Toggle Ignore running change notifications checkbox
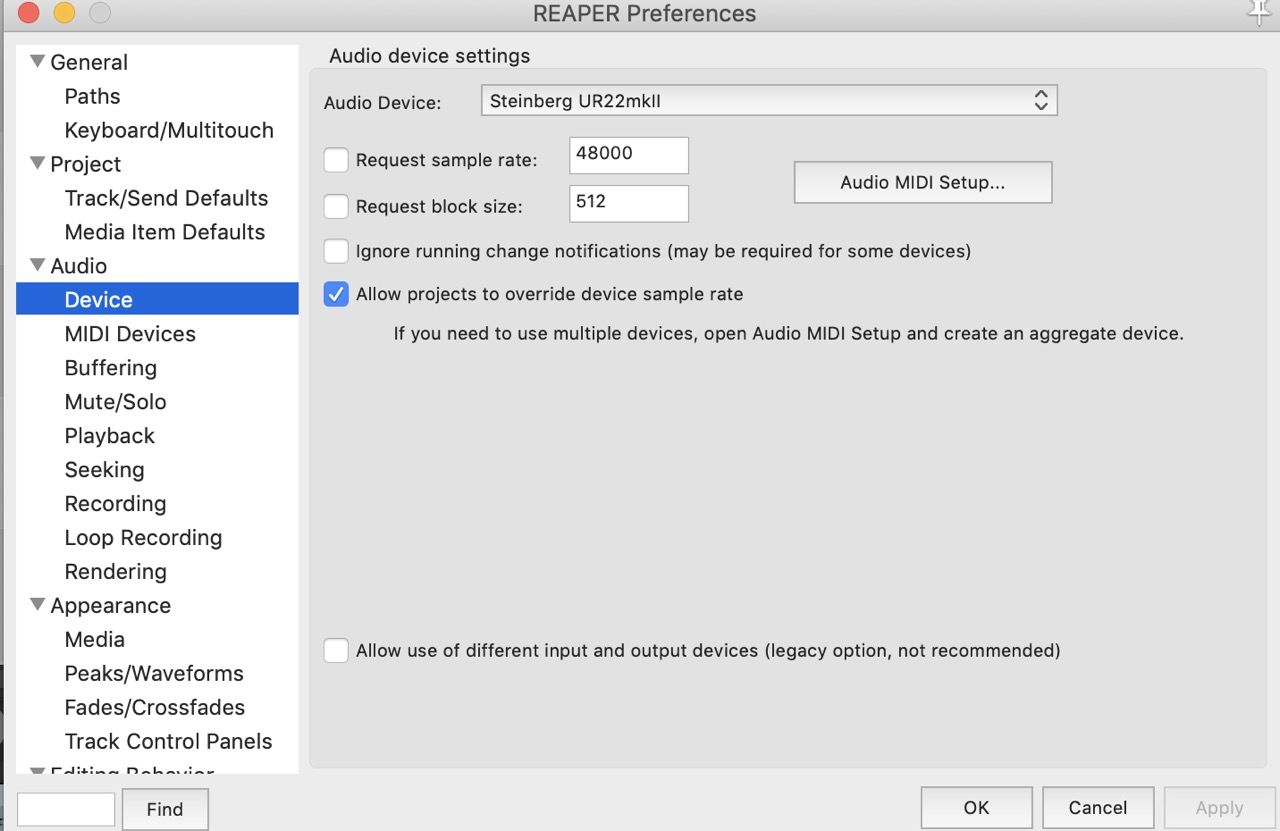Screen dimensions: 1280x831 337,251
